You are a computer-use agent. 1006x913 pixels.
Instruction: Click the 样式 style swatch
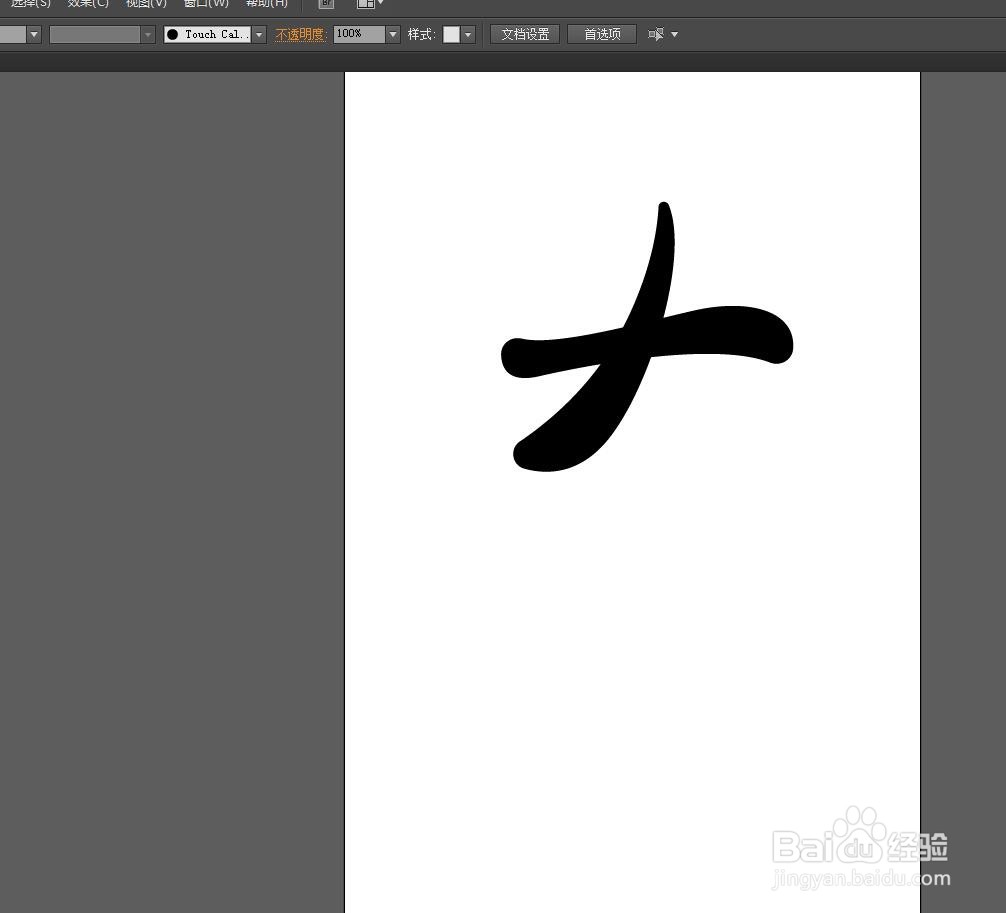pos(452,35)
